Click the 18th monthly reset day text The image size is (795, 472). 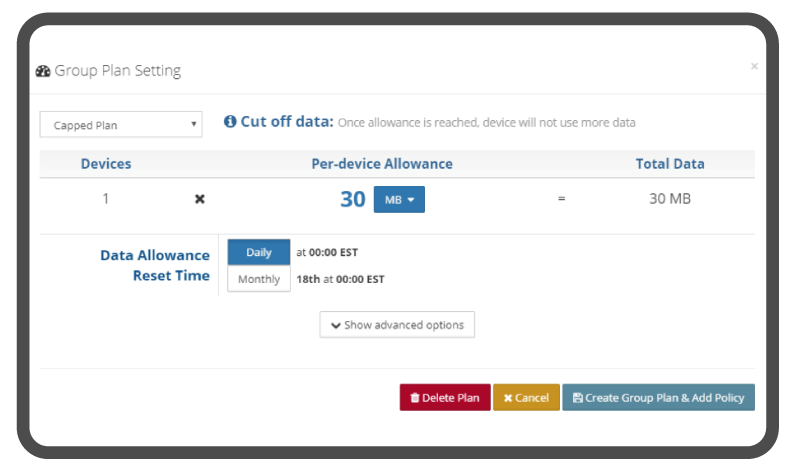307,279
